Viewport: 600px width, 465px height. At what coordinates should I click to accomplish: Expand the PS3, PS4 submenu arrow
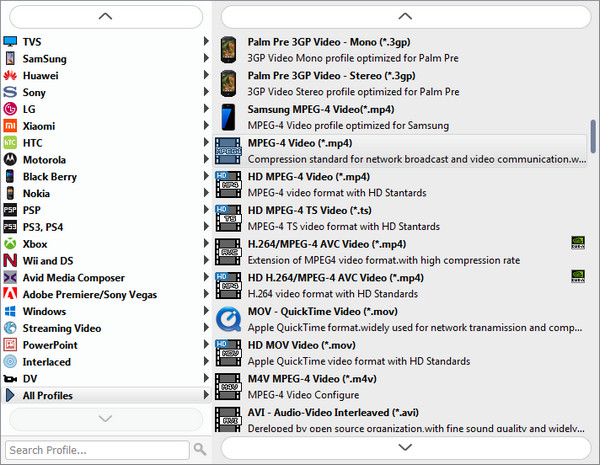click(206, 226)
